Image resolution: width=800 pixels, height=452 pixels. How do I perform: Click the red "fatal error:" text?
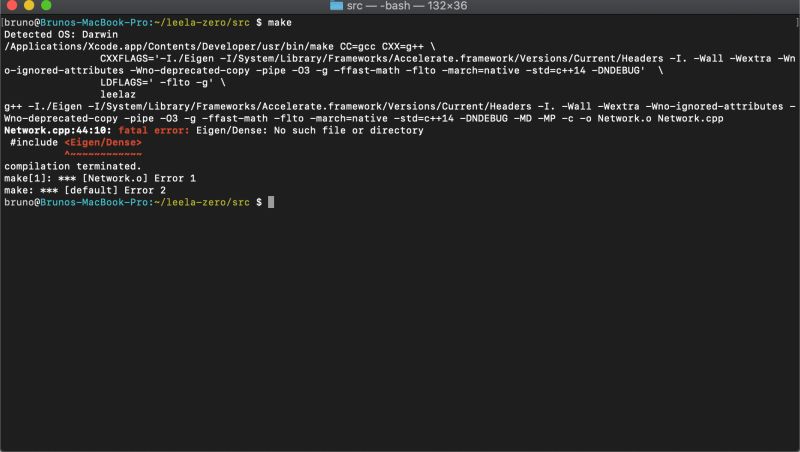point(154,131)
